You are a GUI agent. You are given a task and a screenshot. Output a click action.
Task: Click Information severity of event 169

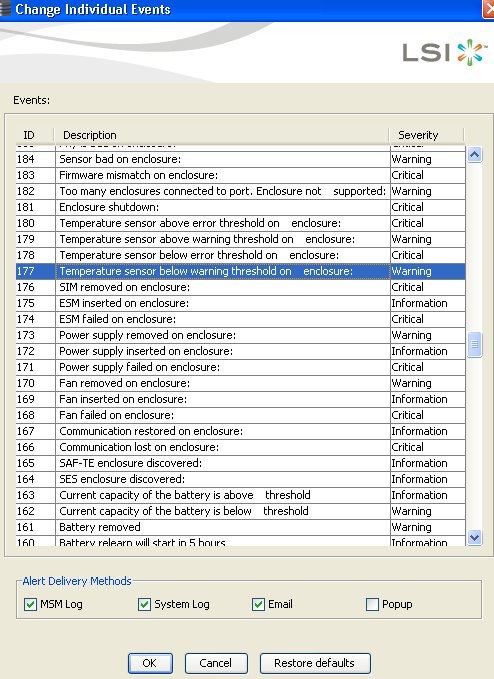pos(428,399)
